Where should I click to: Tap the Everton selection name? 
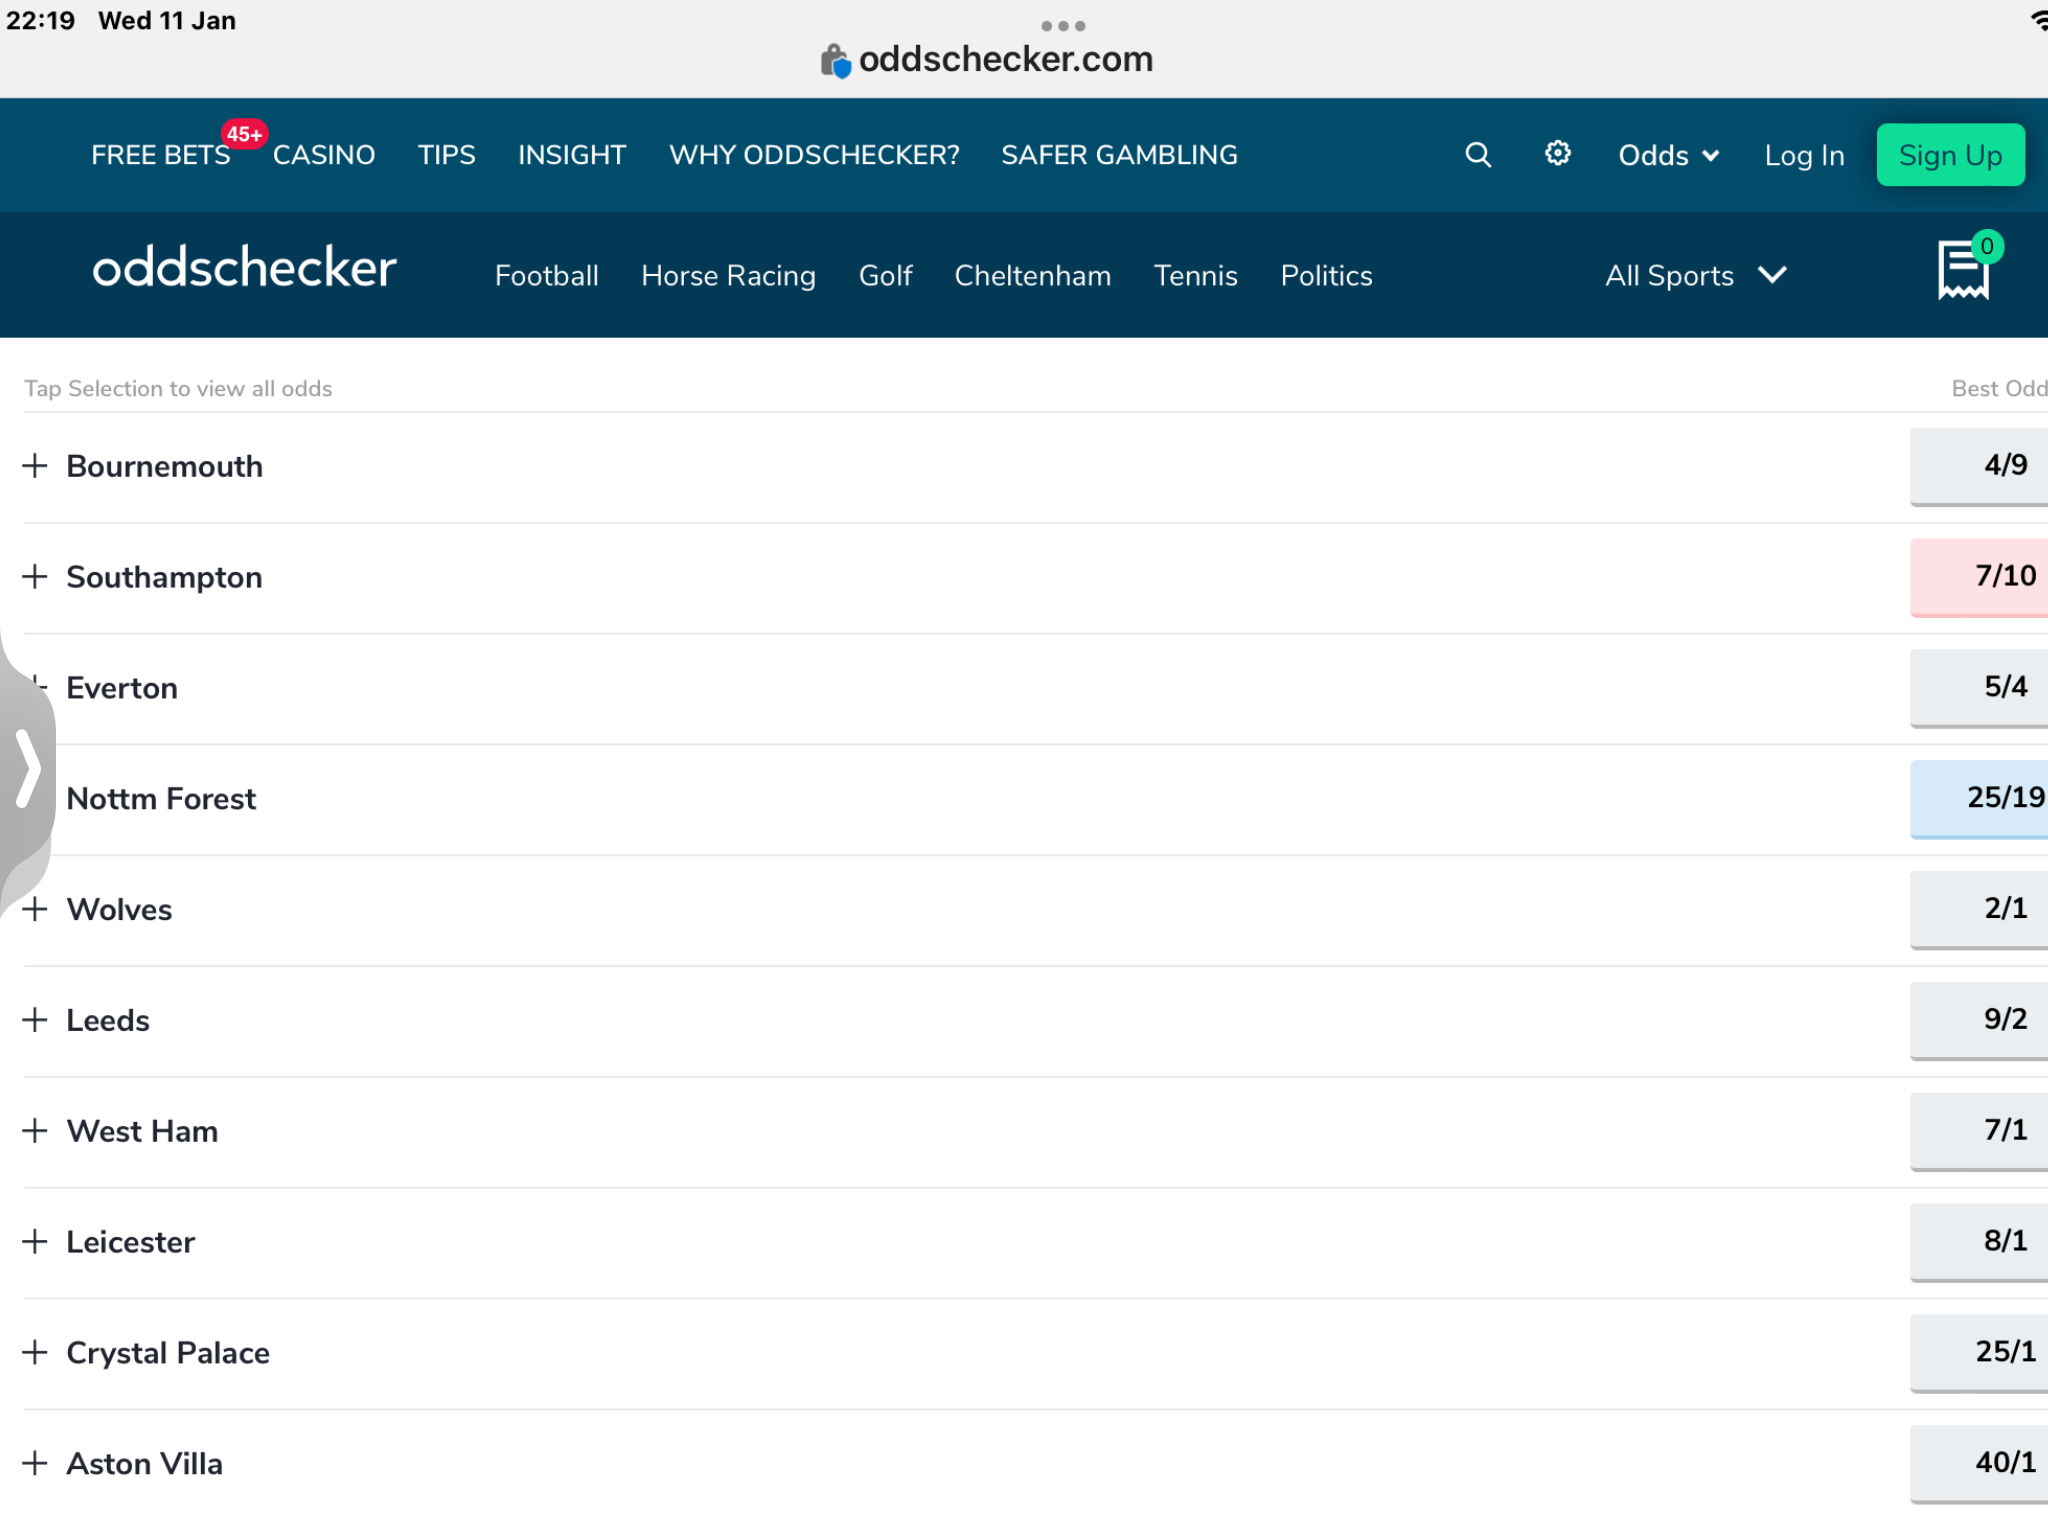click(x=122, y=688)
